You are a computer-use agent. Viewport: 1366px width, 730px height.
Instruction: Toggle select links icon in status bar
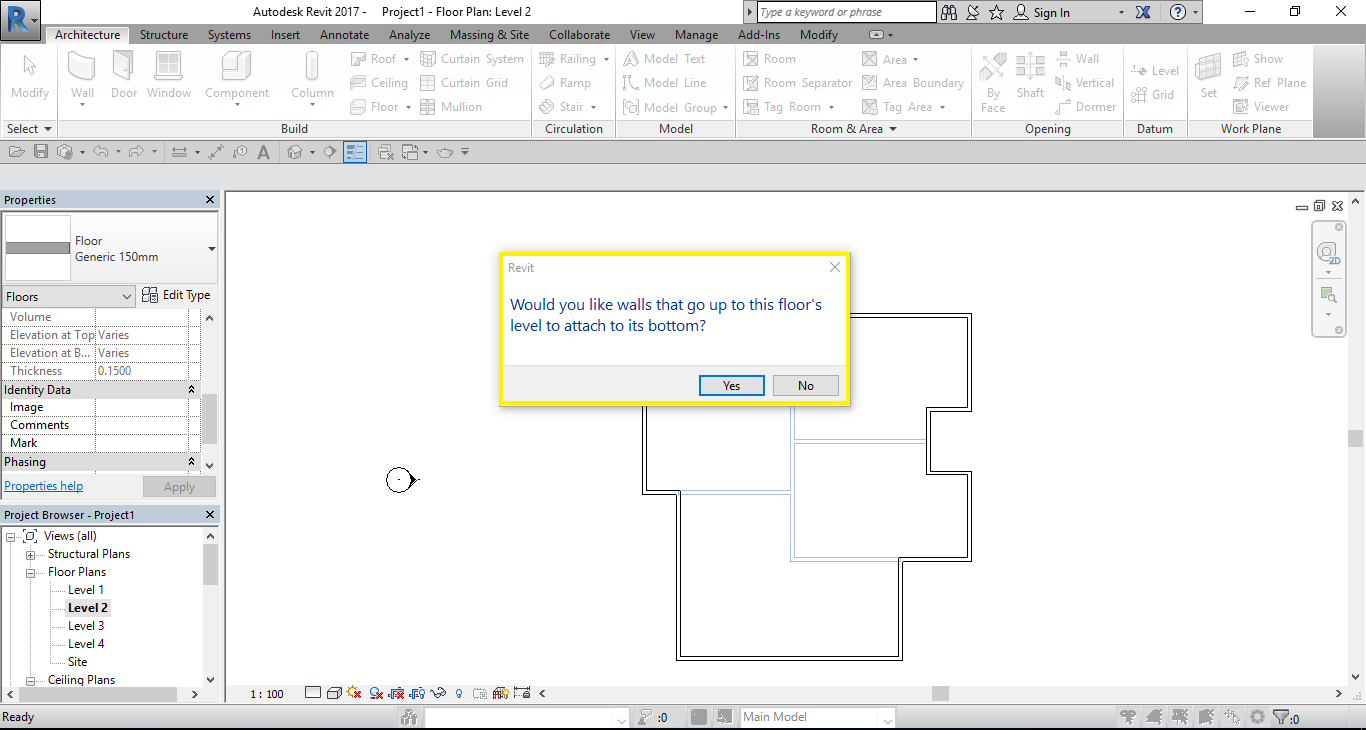coord(1128,717)
